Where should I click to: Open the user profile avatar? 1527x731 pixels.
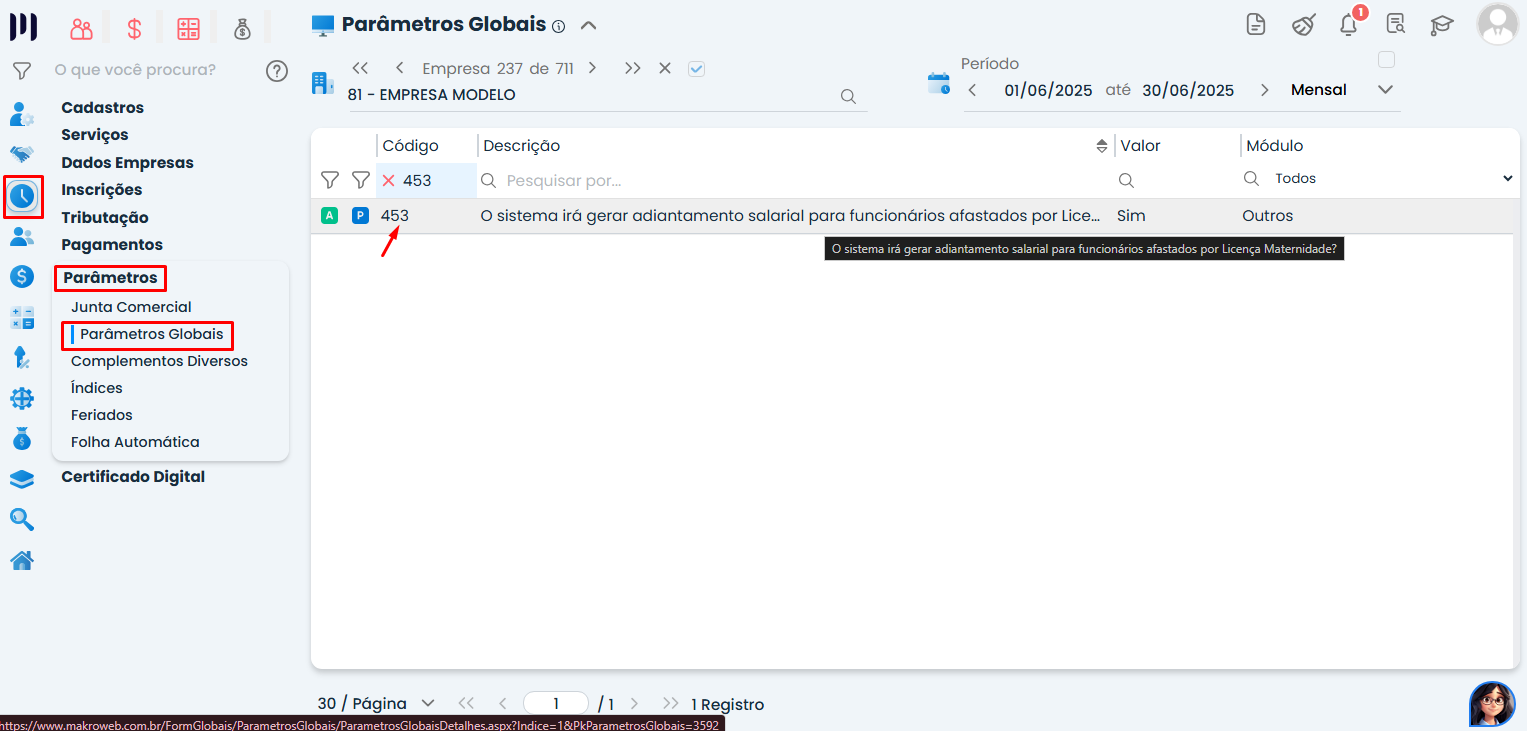[1497, 24]
